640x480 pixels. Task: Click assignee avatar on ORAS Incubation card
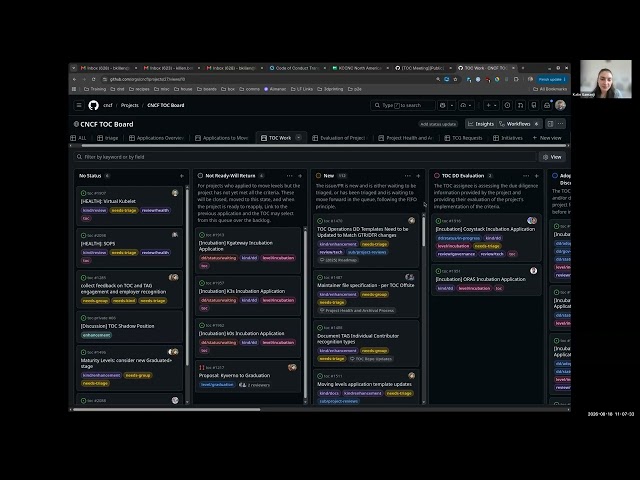point(533,271)
